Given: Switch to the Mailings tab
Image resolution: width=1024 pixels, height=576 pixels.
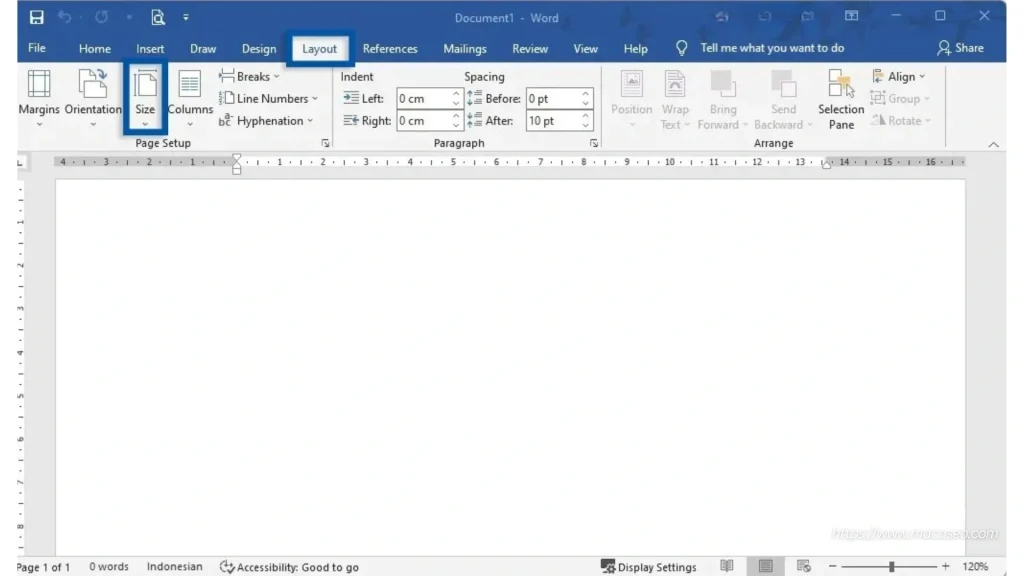Looking at the screenshot, I should click(465, 49).
